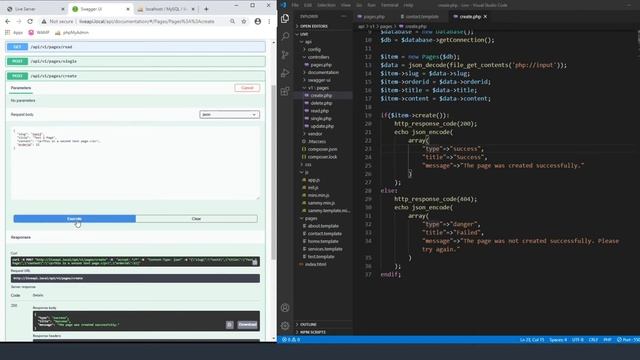The image size is (640, 360).
Task: Click the Execute button in Swagger
Action: pos(74,219)
